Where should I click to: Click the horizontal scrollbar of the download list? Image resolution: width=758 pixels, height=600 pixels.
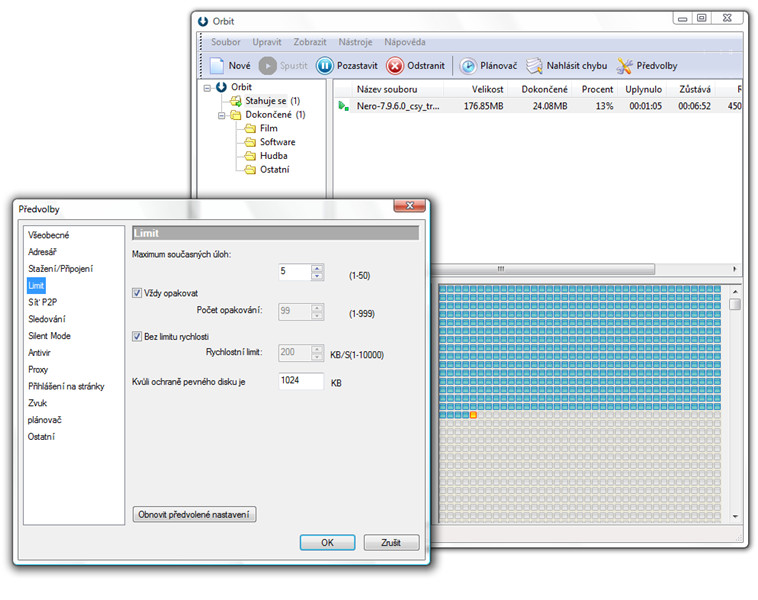pos(544,269)
